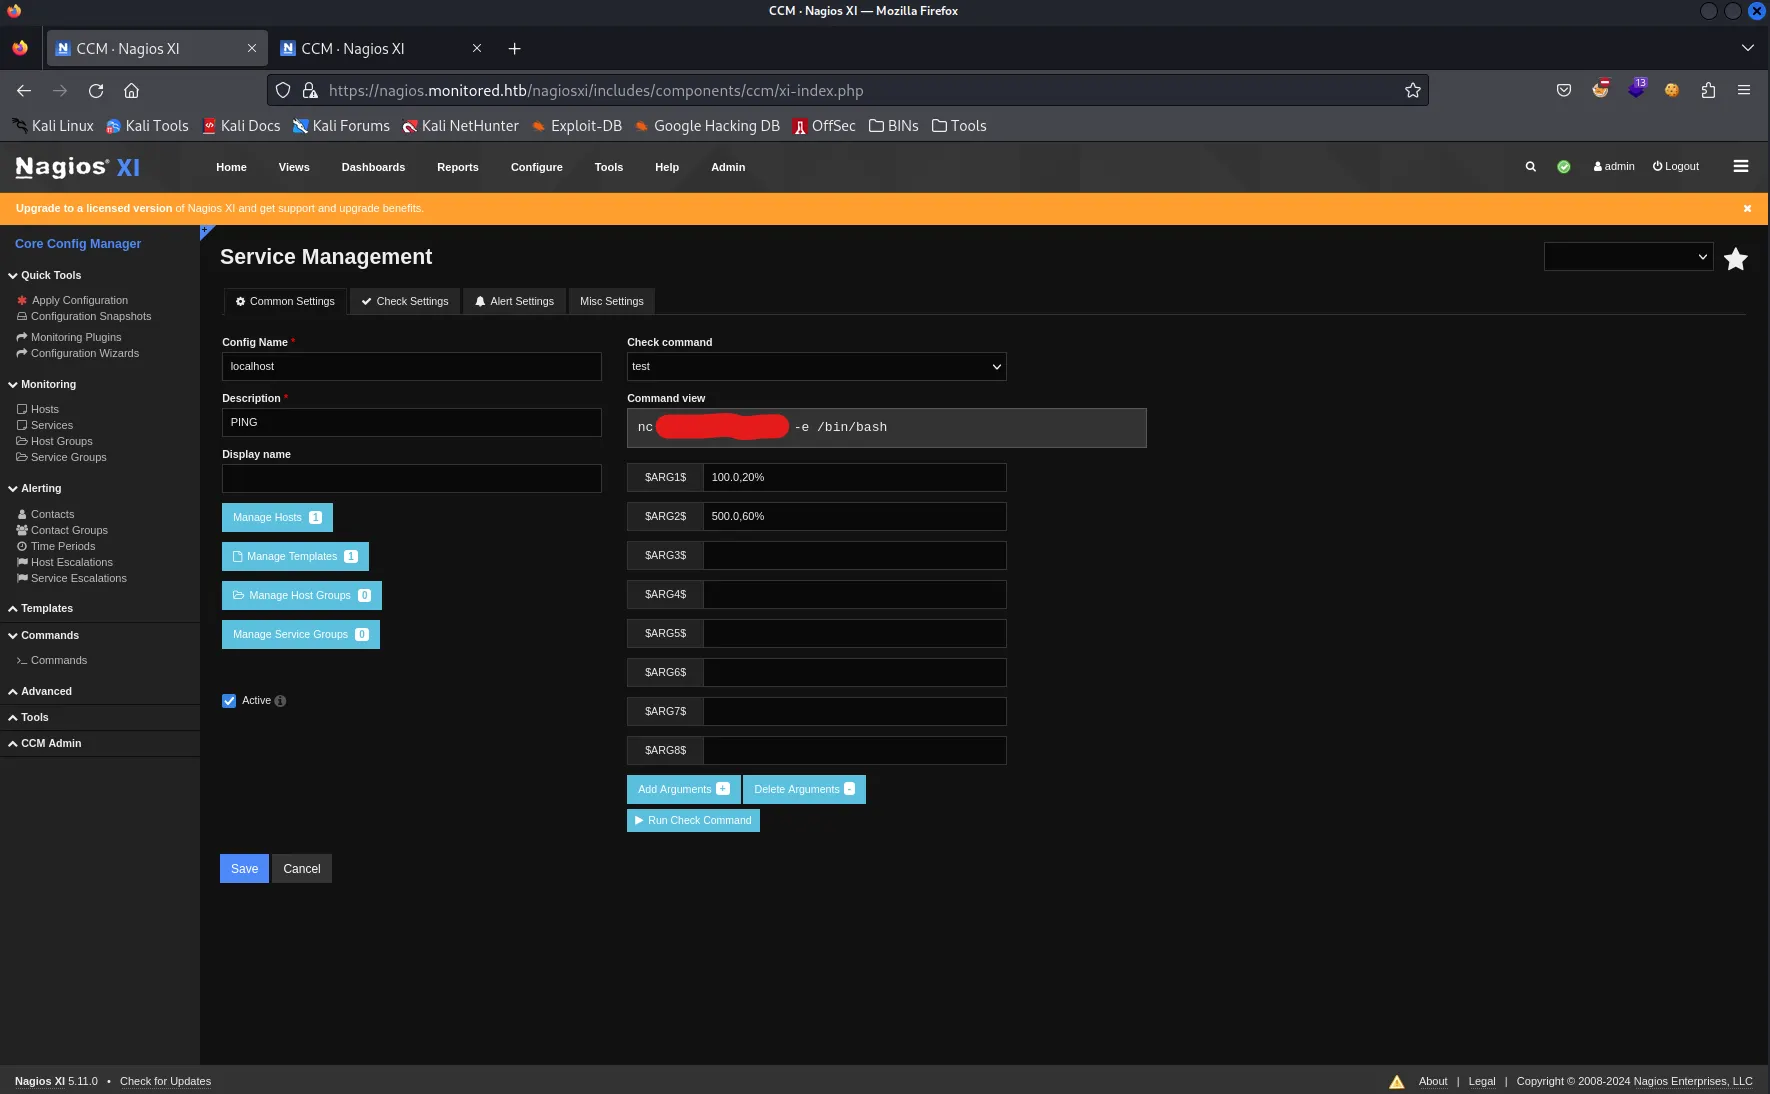Click the Nagios XI search magnifier icon

point(1530,167)
